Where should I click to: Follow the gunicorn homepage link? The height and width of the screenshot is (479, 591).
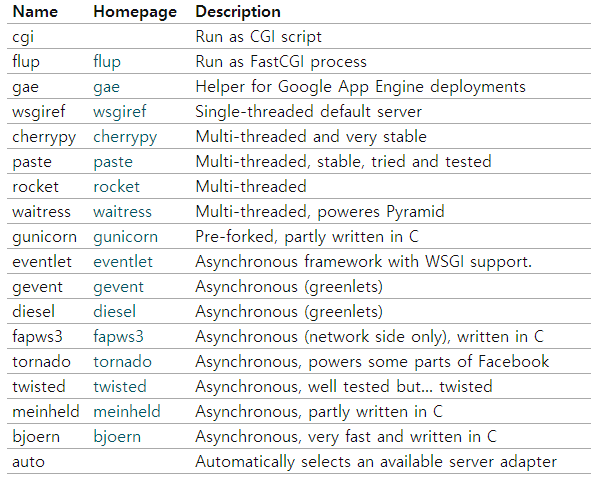point(126,237)
